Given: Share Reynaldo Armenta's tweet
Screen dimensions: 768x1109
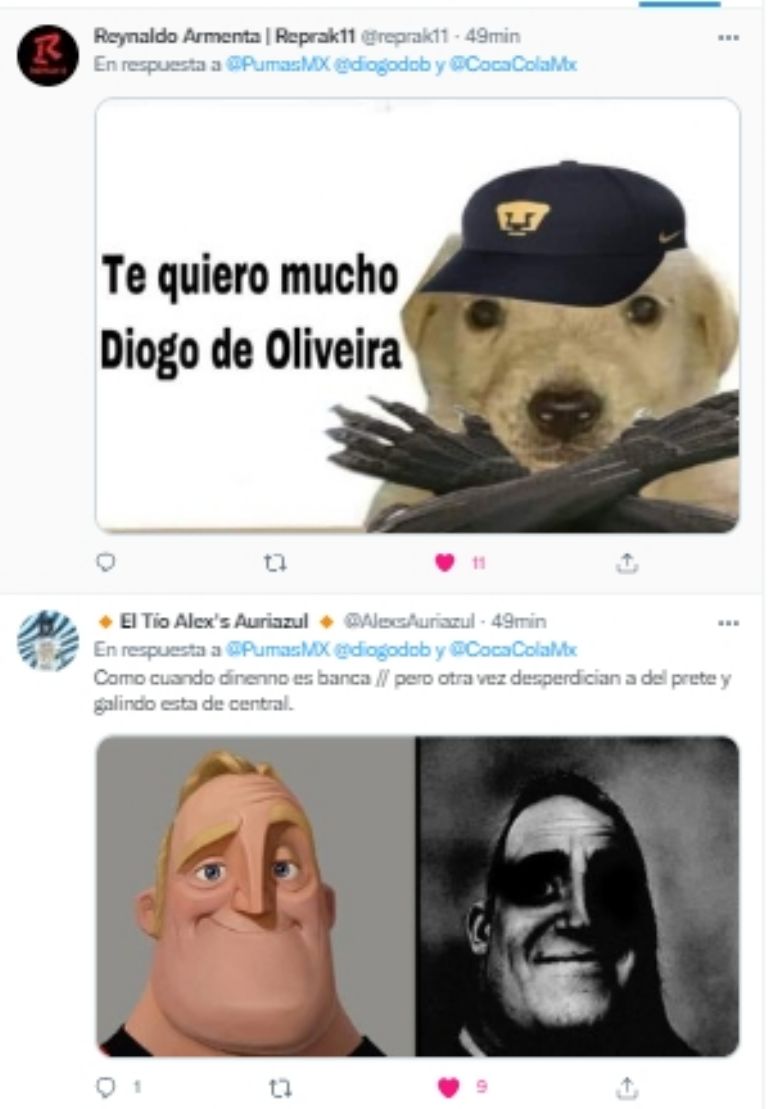Looking at the screenshot, I should tap(627, 563).
